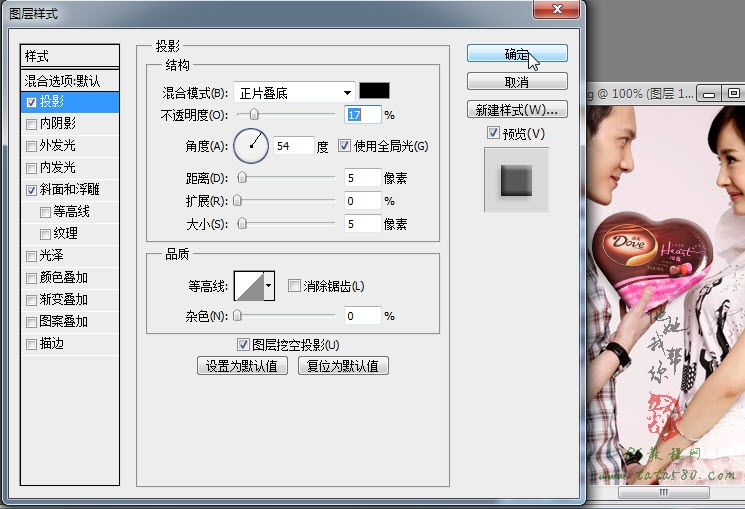Enable the 图案叠加 checkbox
The image size is (745, 509).
31,322
